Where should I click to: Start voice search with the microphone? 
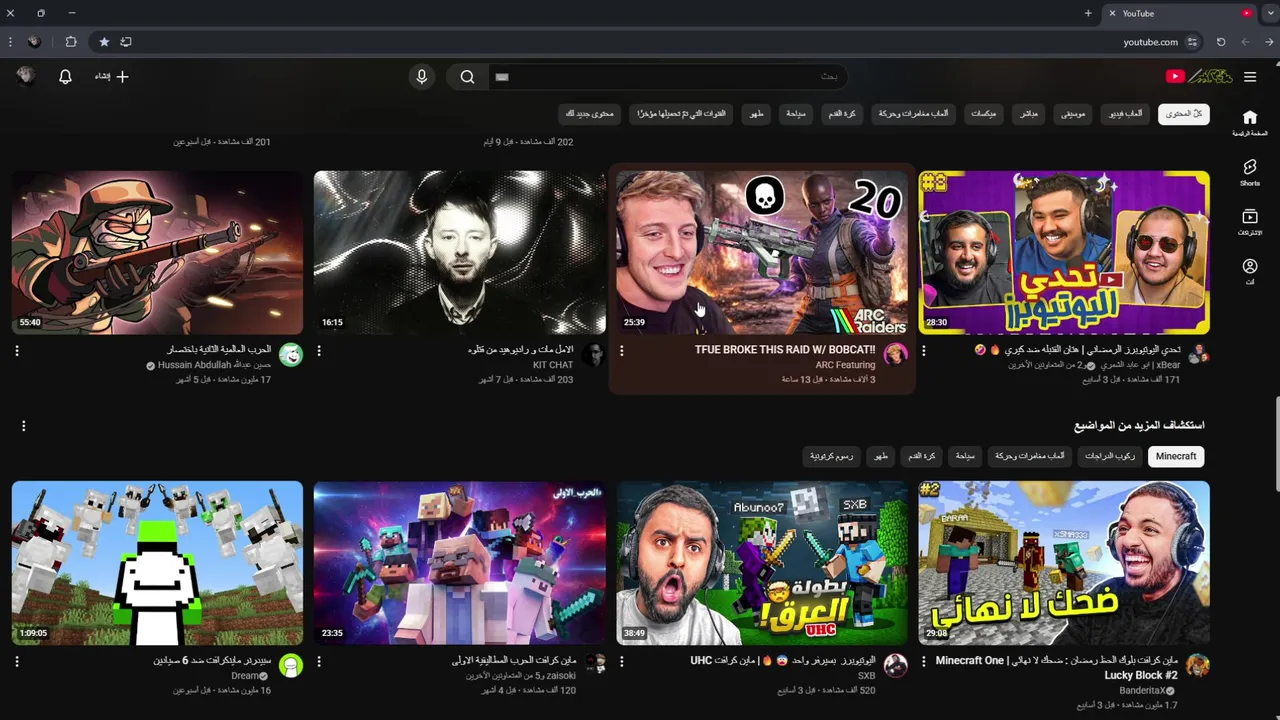(421, 77)
